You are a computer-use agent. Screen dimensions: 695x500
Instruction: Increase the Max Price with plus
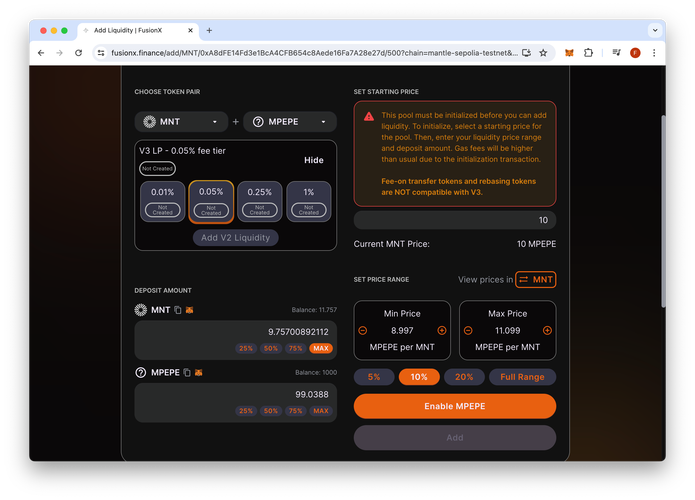(546, 330)
